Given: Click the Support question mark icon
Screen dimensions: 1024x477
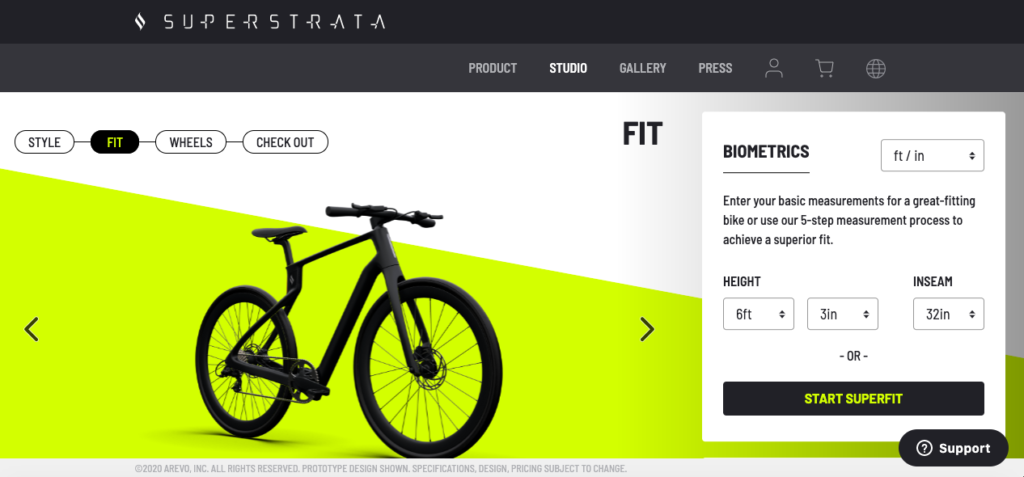Looking at the screenshot, I should [924, 448].
